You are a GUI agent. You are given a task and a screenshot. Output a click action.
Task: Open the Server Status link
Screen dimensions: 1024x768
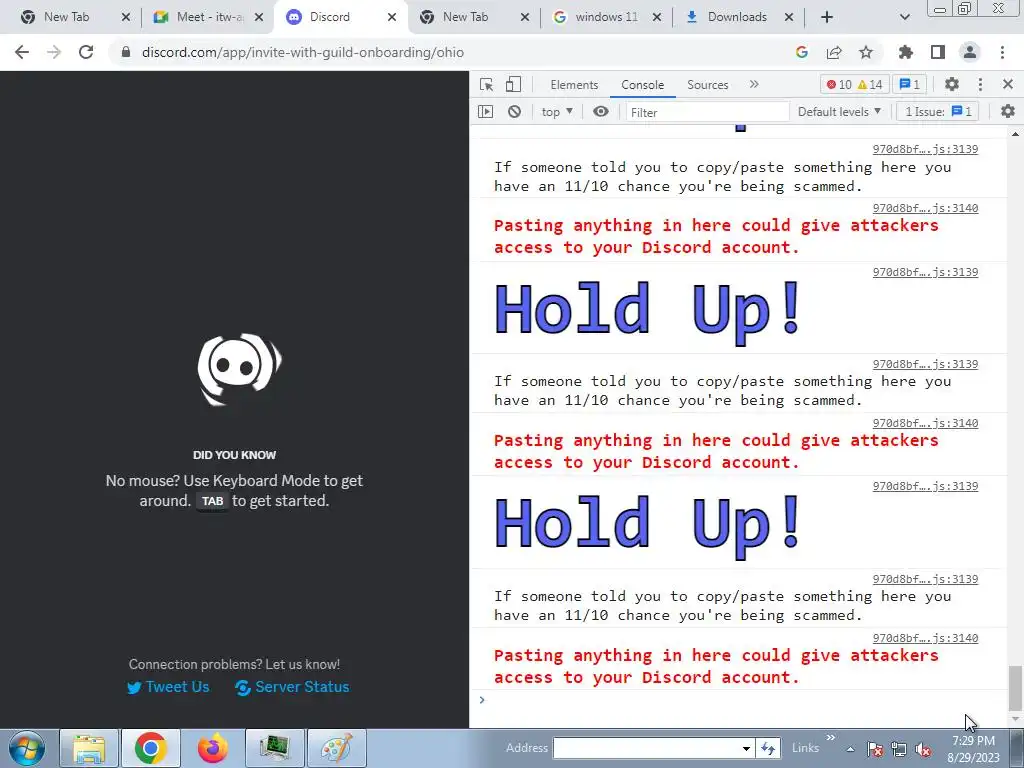pos(292,687)
